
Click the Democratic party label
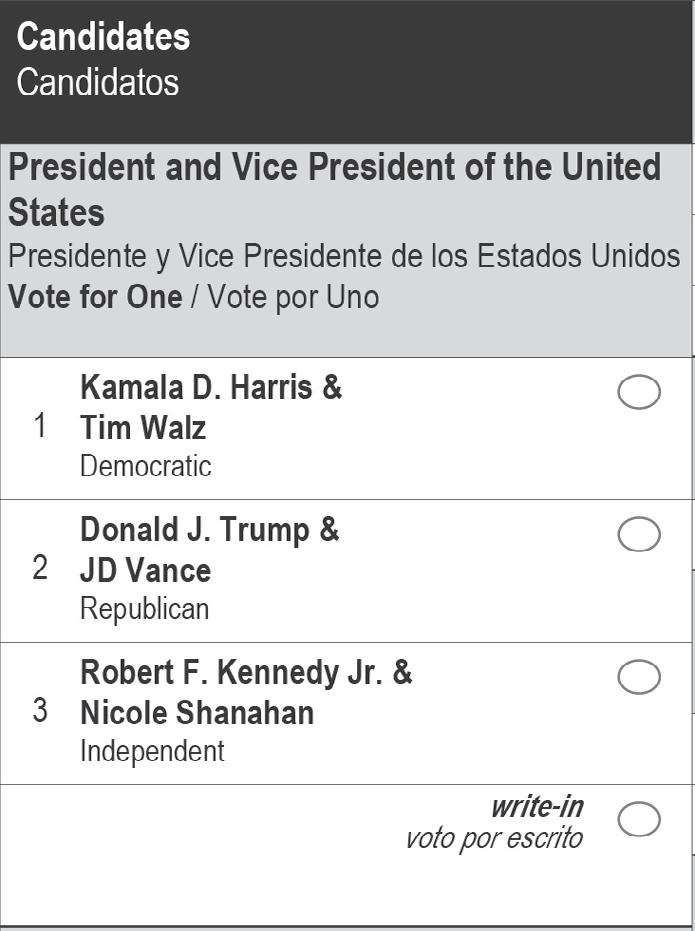pyautogui.click(x=146, y=466)
